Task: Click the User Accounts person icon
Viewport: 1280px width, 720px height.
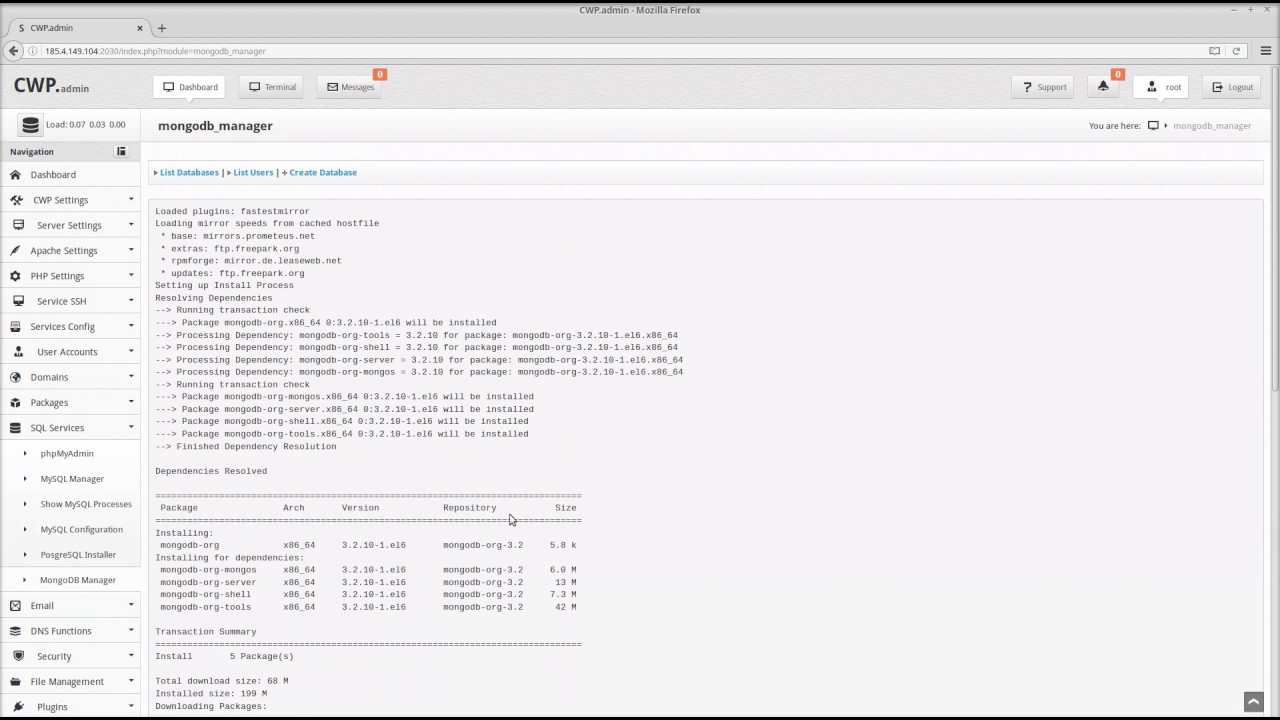Action: [19, 352]
